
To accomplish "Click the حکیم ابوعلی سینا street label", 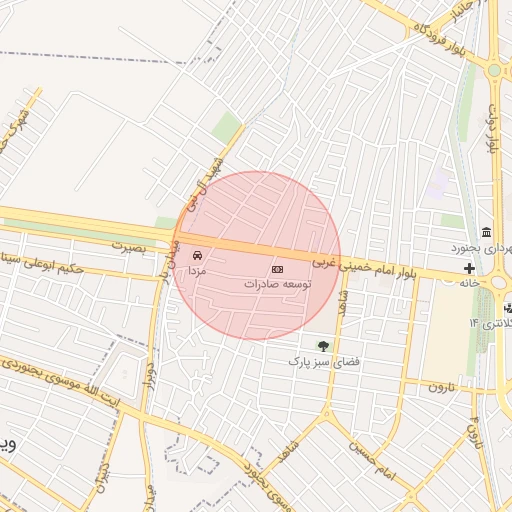I will 42,264.
